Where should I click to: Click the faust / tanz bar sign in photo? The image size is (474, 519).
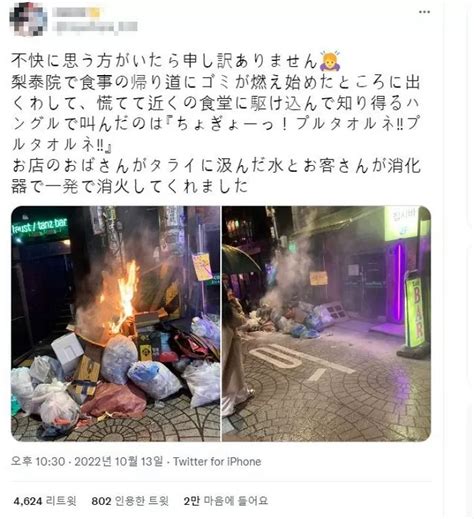tap(40, 227)
